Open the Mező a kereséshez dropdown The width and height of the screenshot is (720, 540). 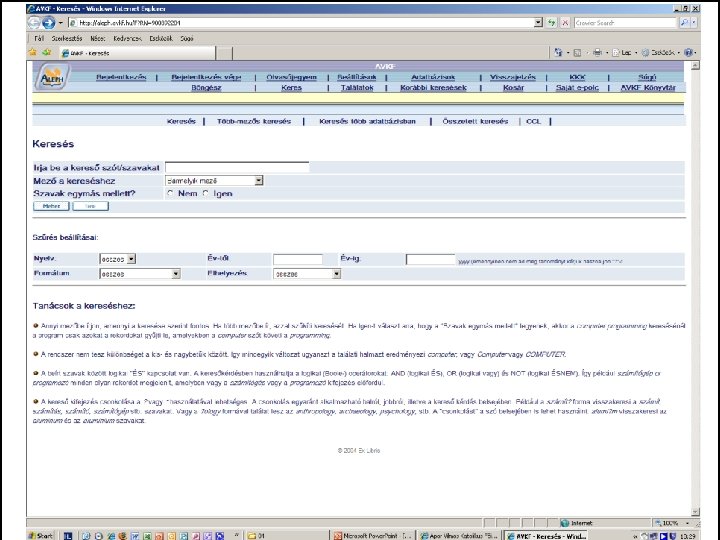coord(214,180)
